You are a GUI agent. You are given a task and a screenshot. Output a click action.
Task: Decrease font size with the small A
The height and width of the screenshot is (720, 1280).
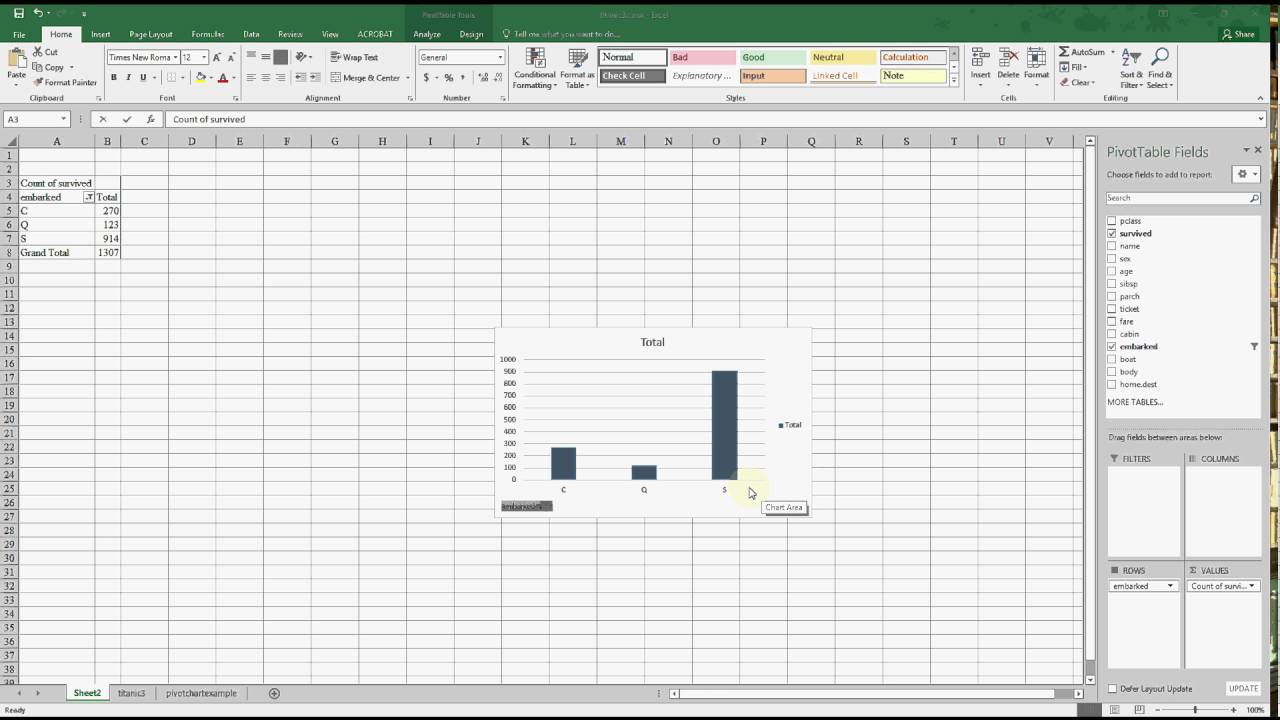tap(232, 57)
